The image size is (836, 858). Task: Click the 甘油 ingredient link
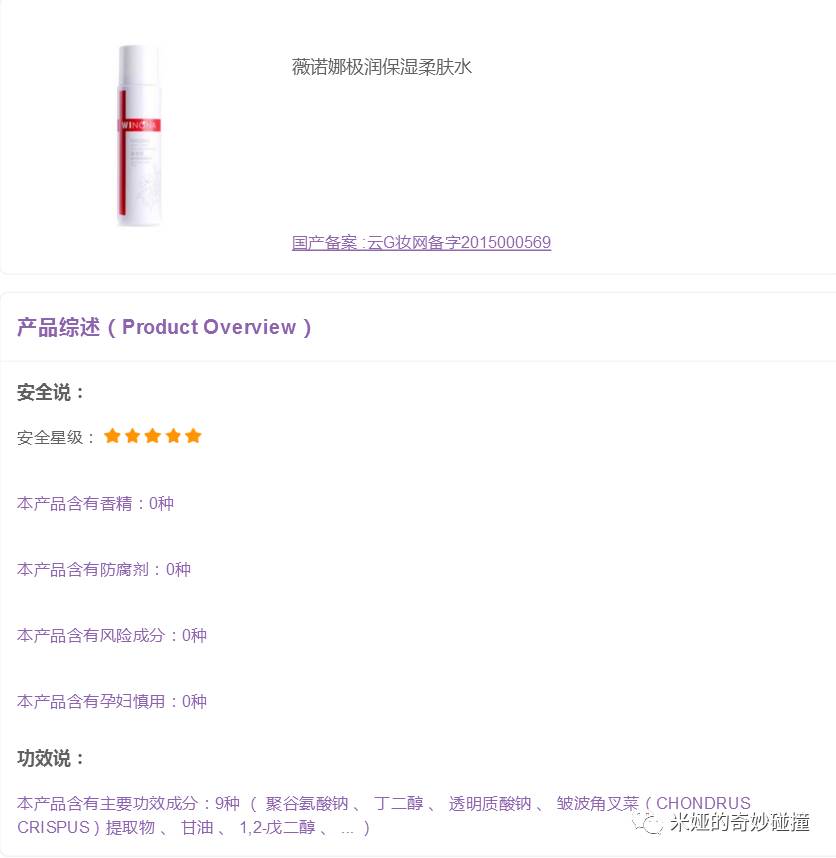[x=197, y=827]
